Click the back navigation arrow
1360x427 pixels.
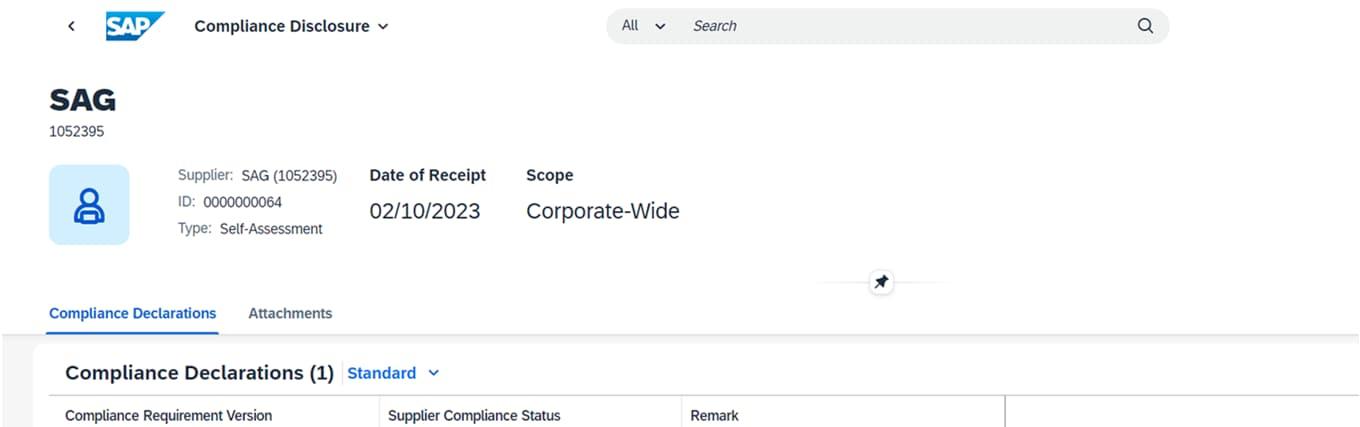pyautogui.click(x=71, y=26)
